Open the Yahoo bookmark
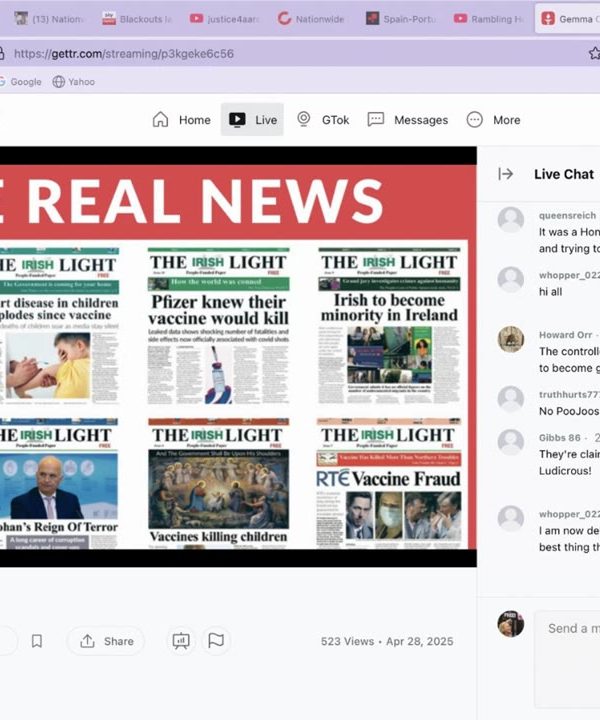This screenshot has height=720, width=600. 74,82
